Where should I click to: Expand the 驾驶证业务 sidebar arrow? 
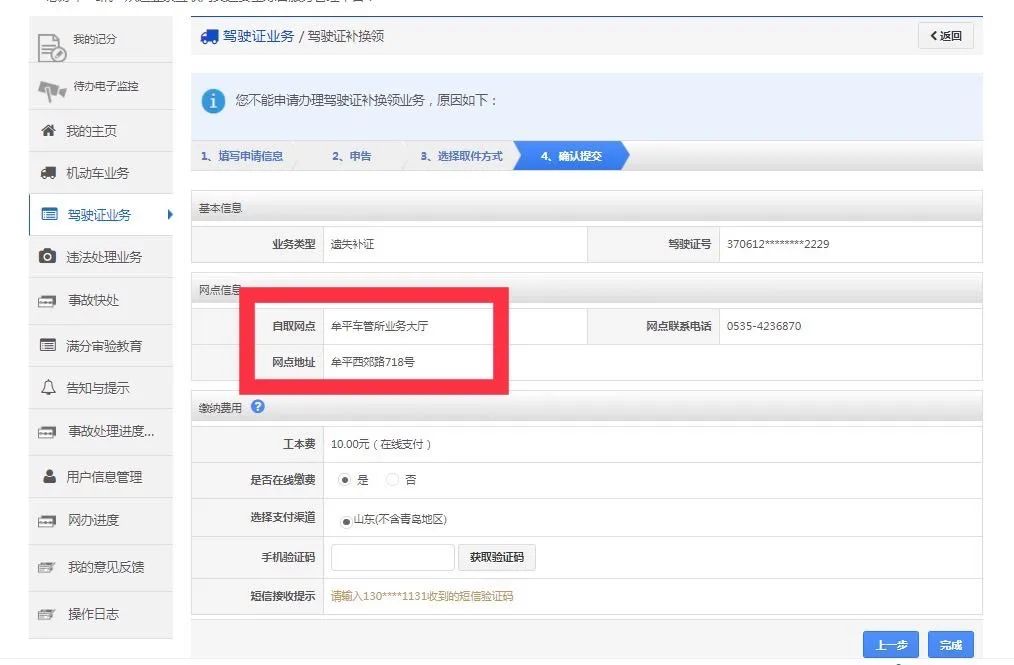click(170, 214)
